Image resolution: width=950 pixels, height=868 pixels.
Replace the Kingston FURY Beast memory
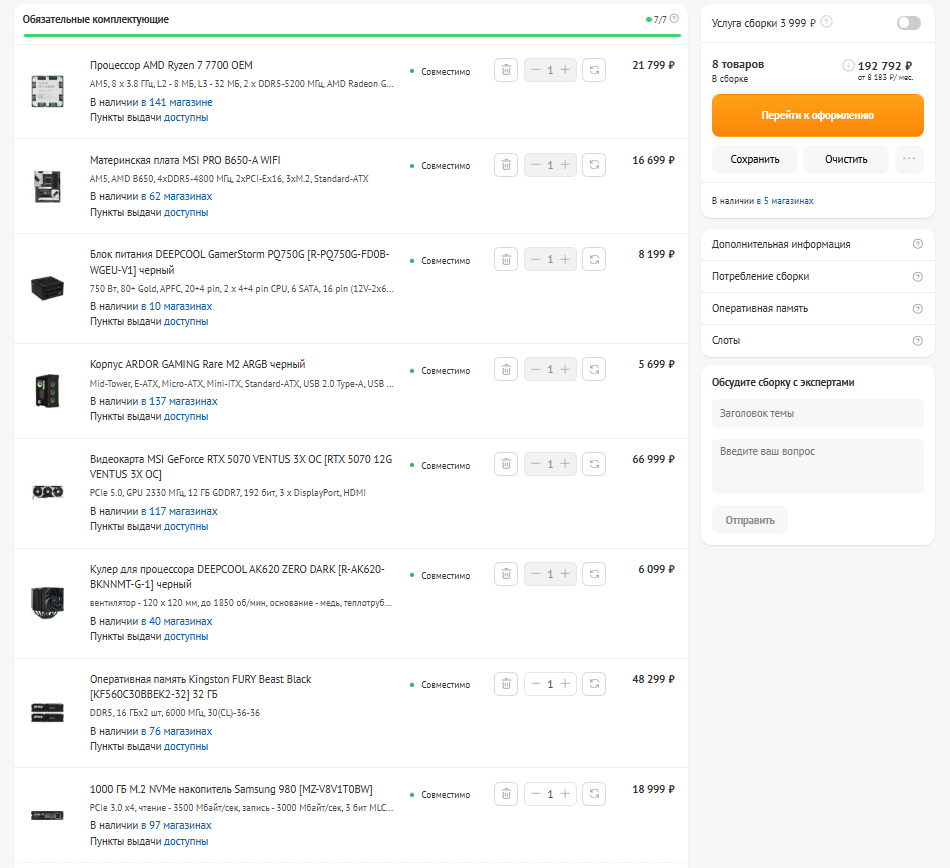pyautogui.click(x=594, y=684)
